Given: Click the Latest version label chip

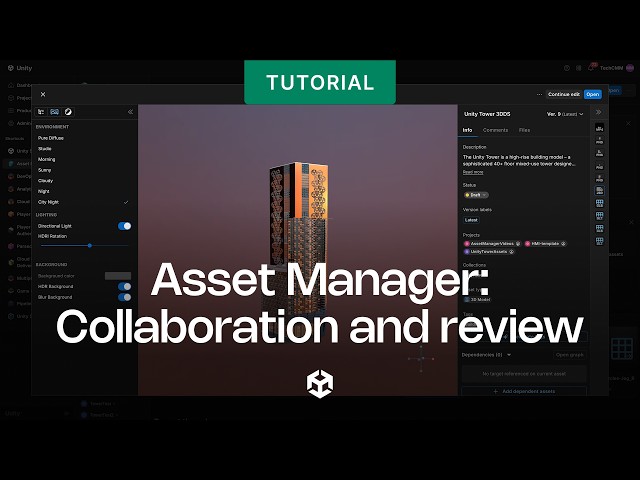Looking at the screenshot, I should [x=471, y=220].
